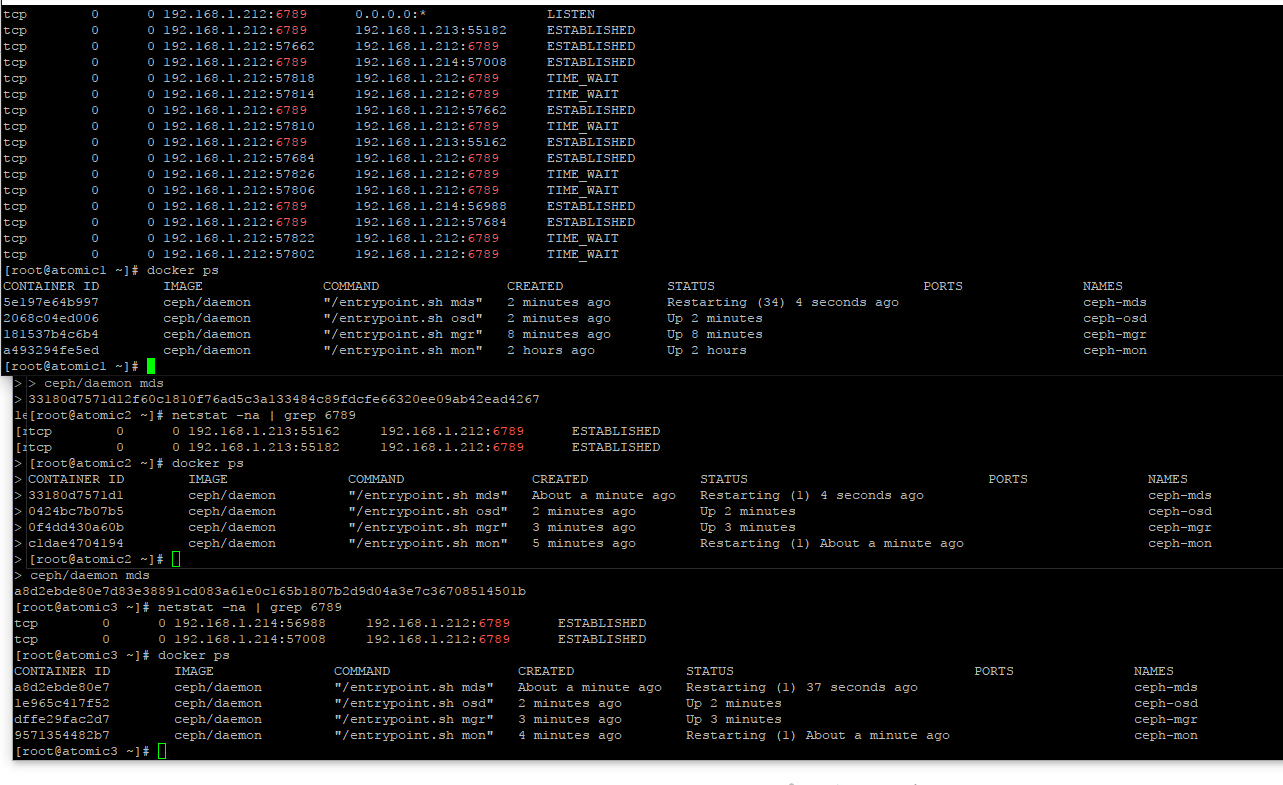
Task: Click local address 192.168.1.212:57806
Action: [x=239, y=190]
